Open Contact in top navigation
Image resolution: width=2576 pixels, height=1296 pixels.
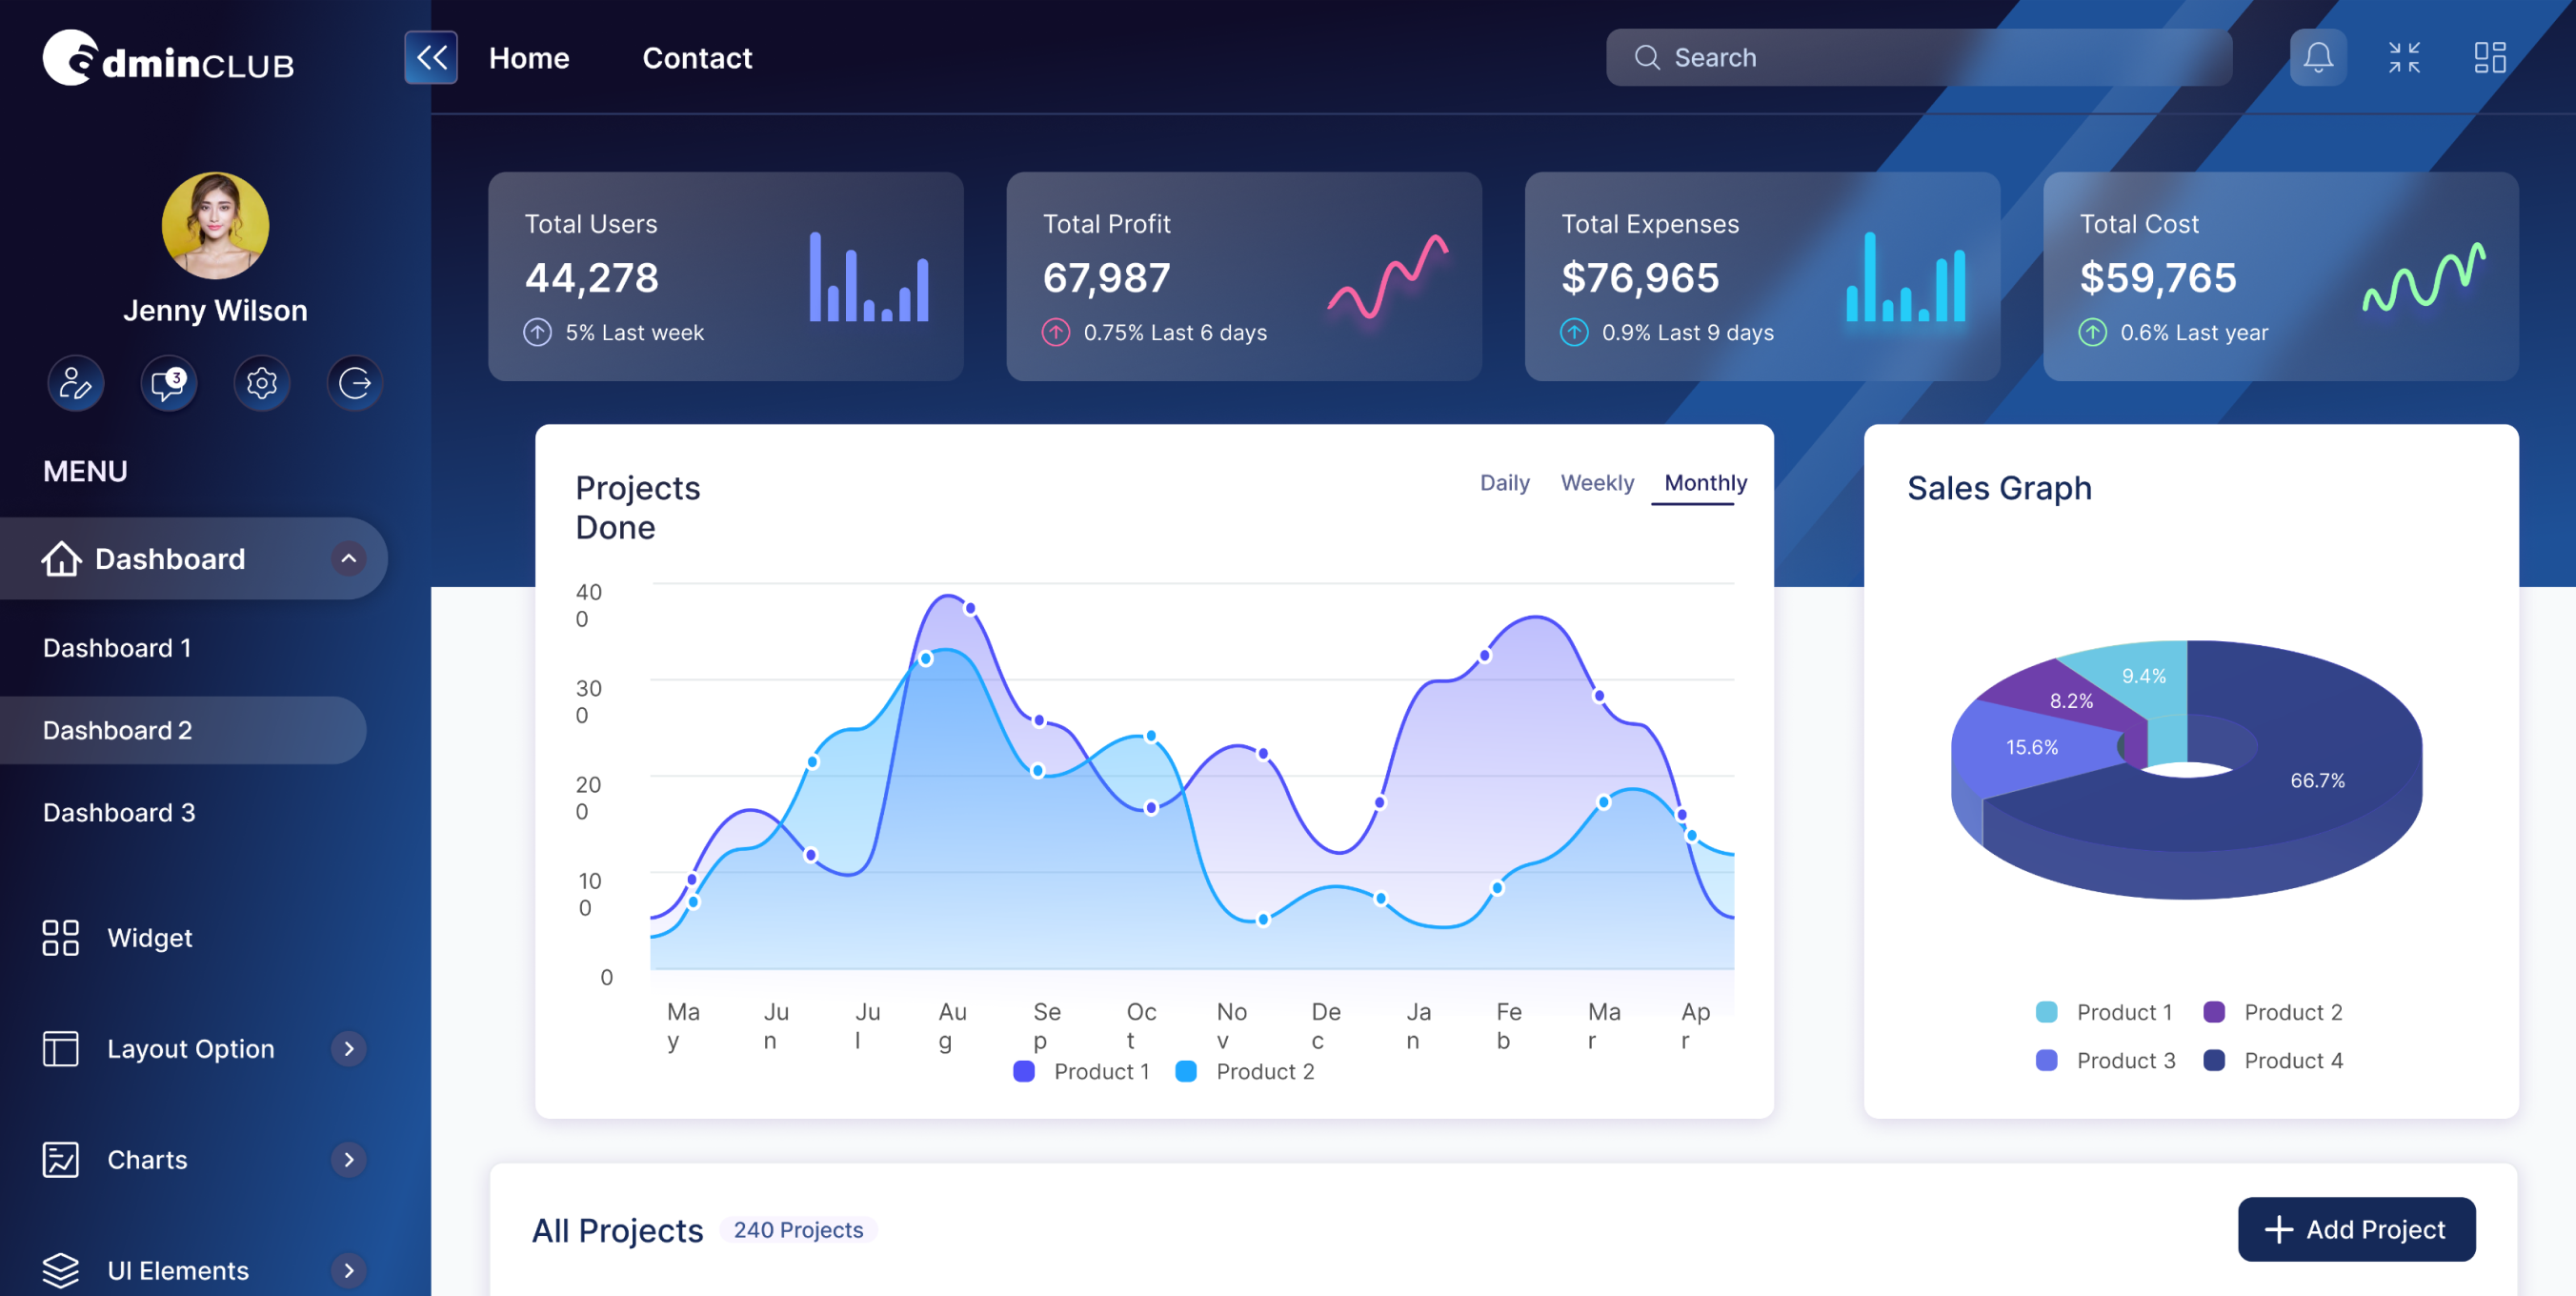coord(697,58)
